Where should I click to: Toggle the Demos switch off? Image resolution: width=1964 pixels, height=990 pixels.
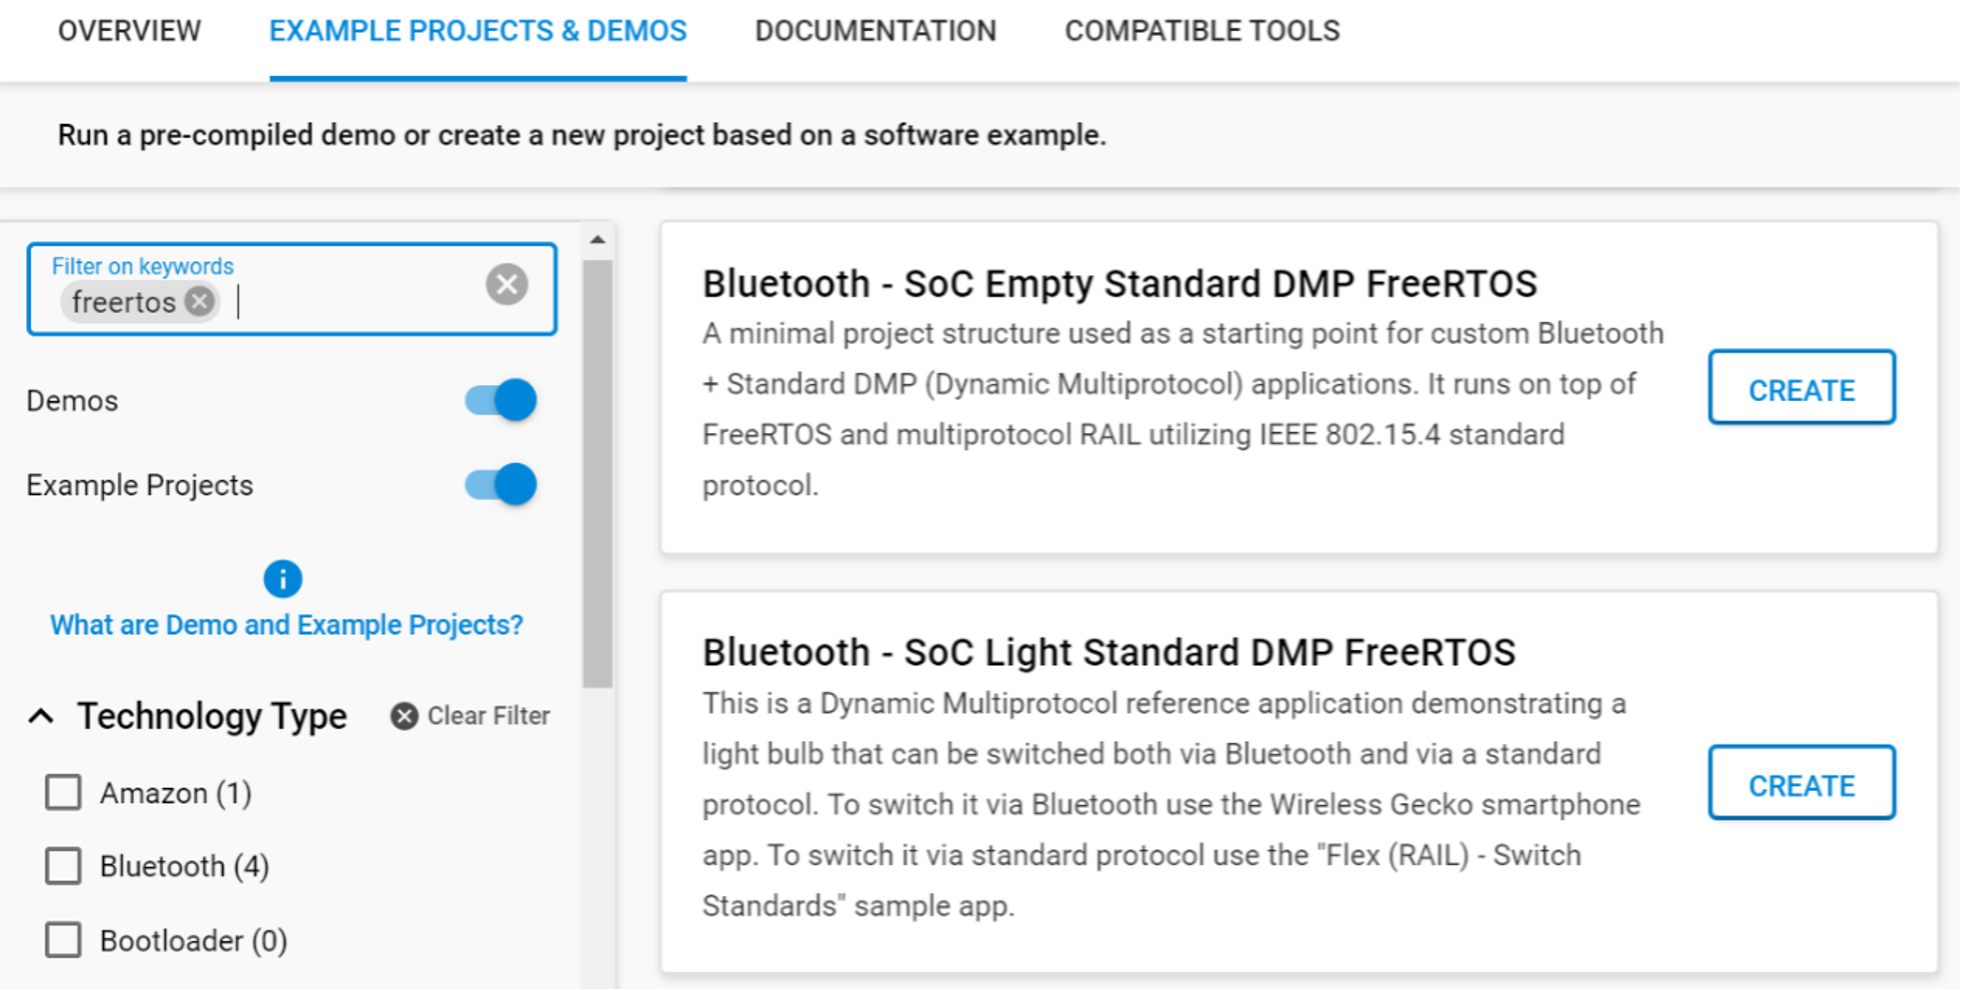point(501,401)
